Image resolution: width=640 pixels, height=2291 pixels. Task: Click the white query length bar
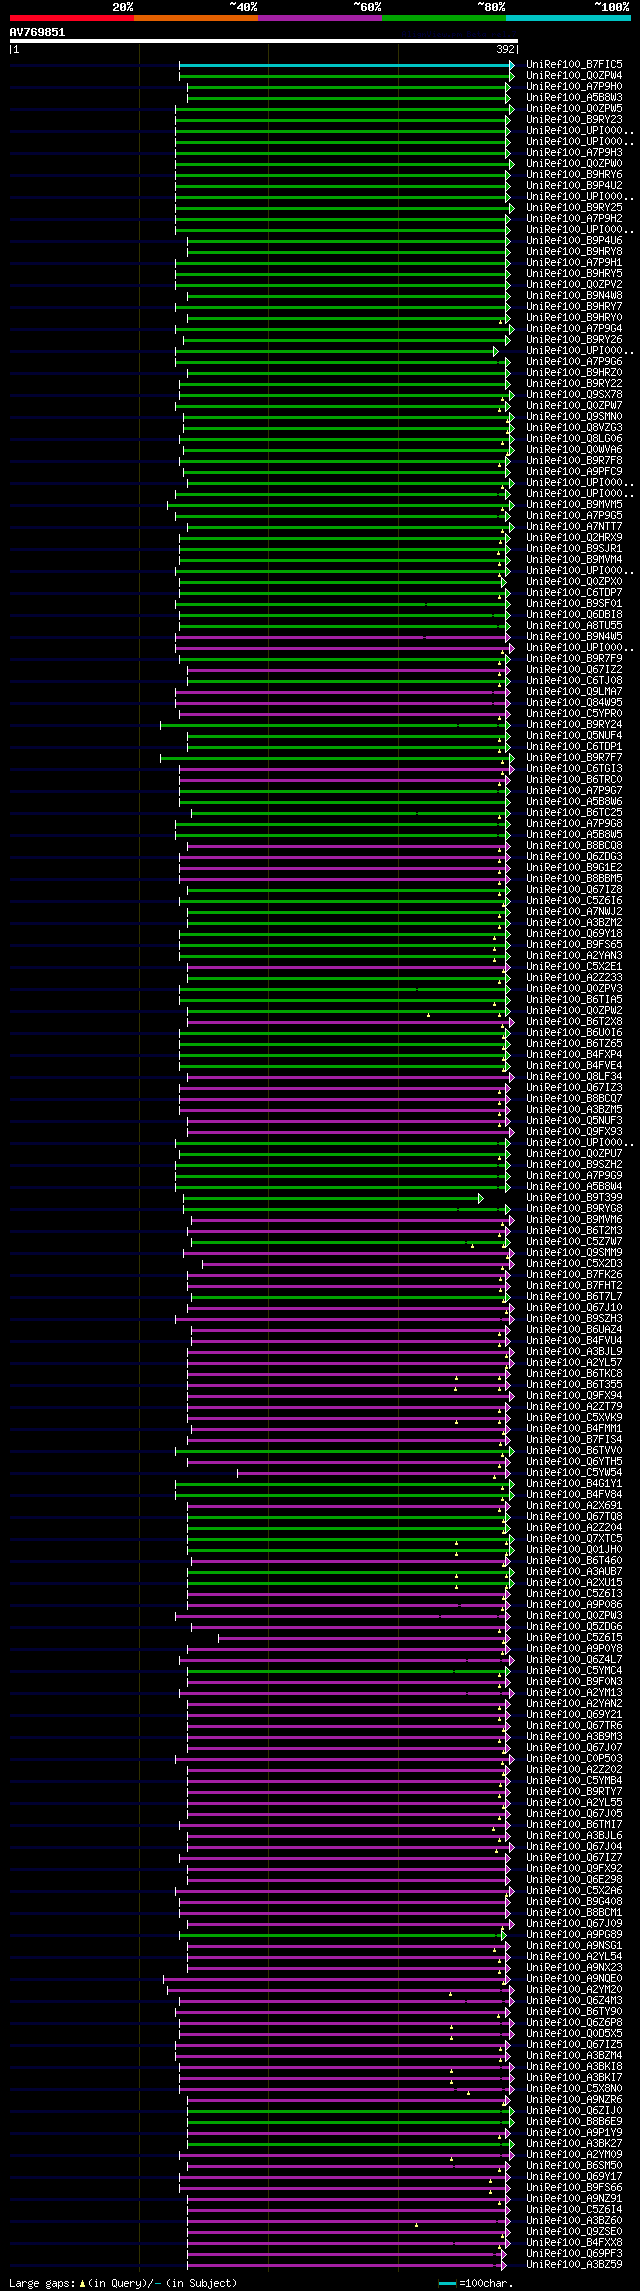coord(263,41)
